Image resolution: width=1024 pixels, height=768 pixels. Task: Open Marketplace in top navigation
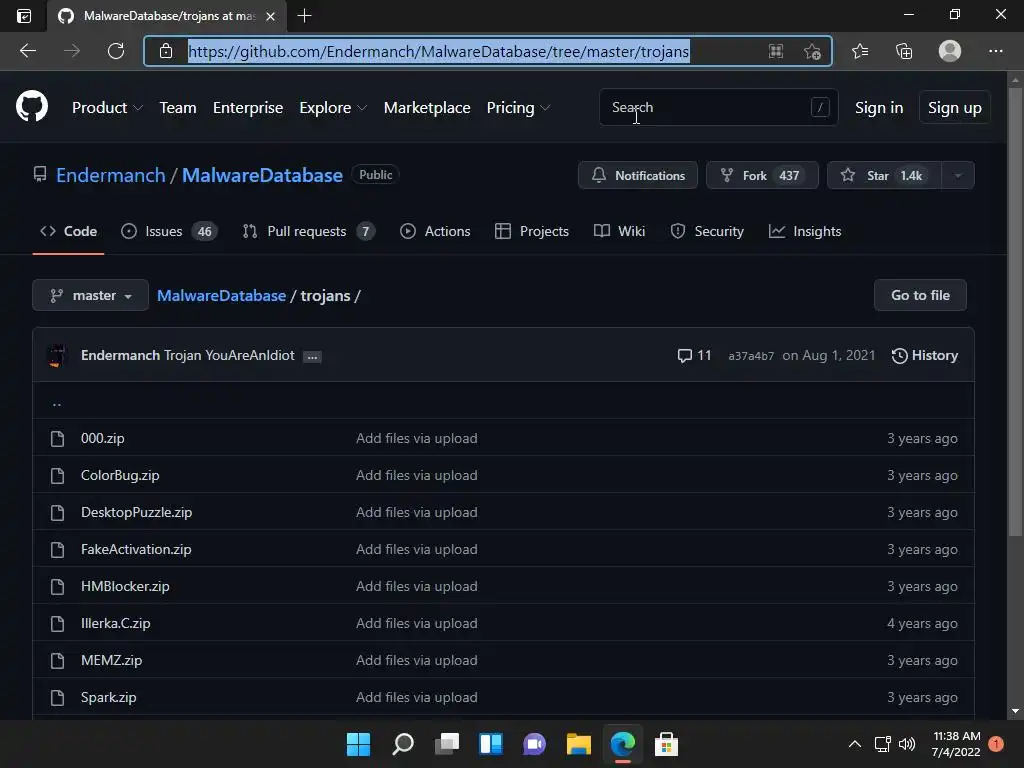coord(427,108)
